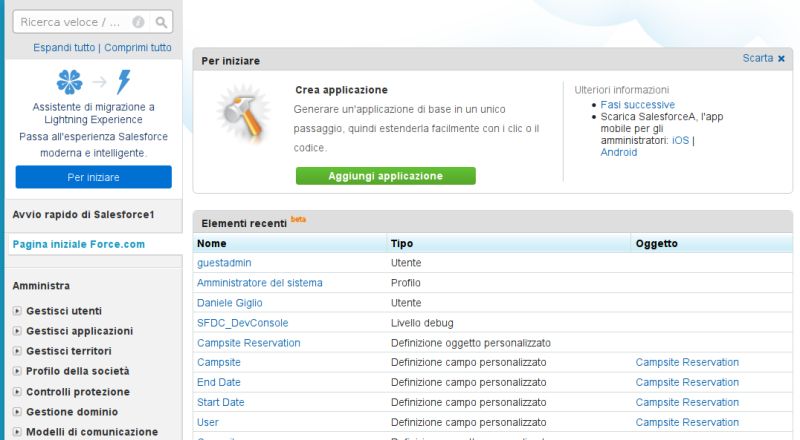Open Gestisci utenti menu label
Screen dimensions: 800x440
[x=64, y=311]
